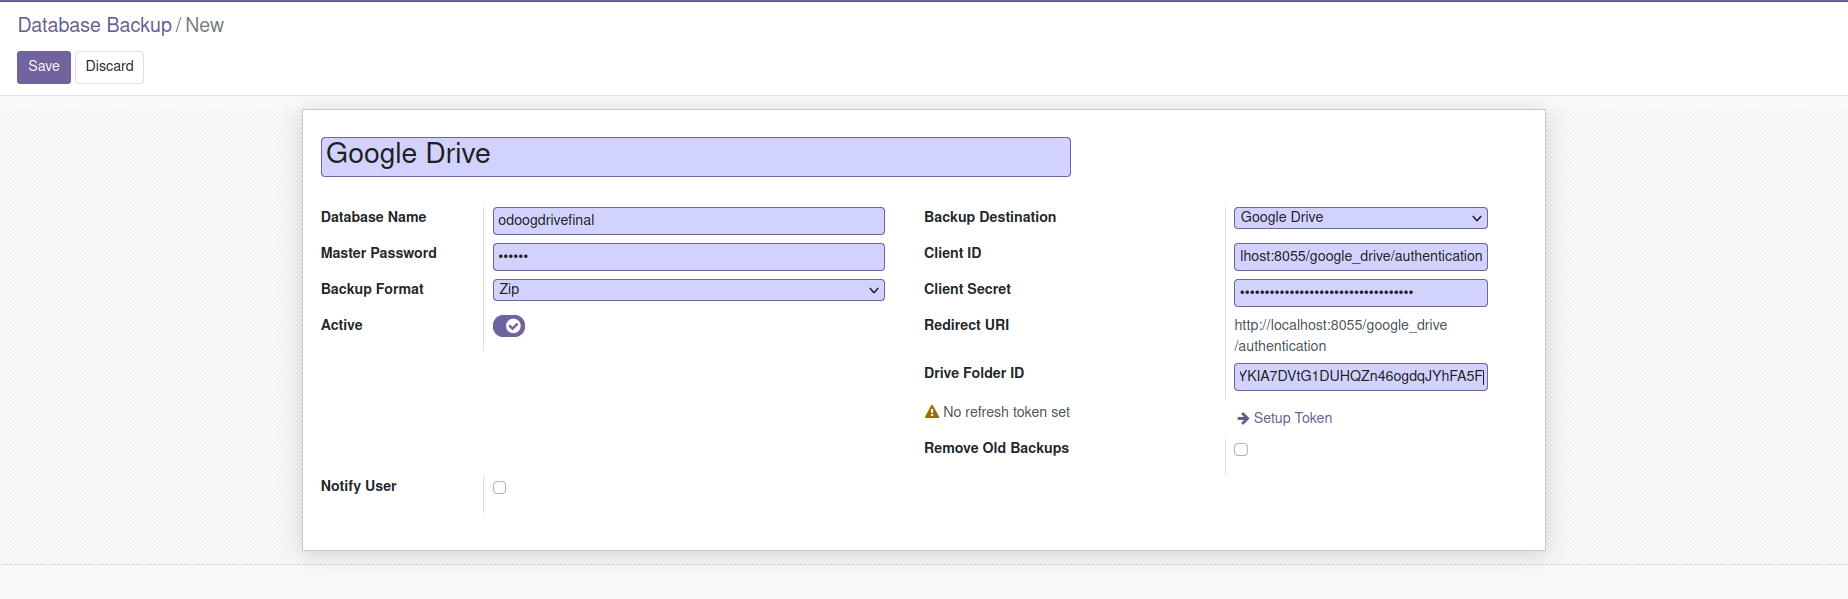Click the Redirect URI localhost text
1848x599 pixels.
(1340, 326)
